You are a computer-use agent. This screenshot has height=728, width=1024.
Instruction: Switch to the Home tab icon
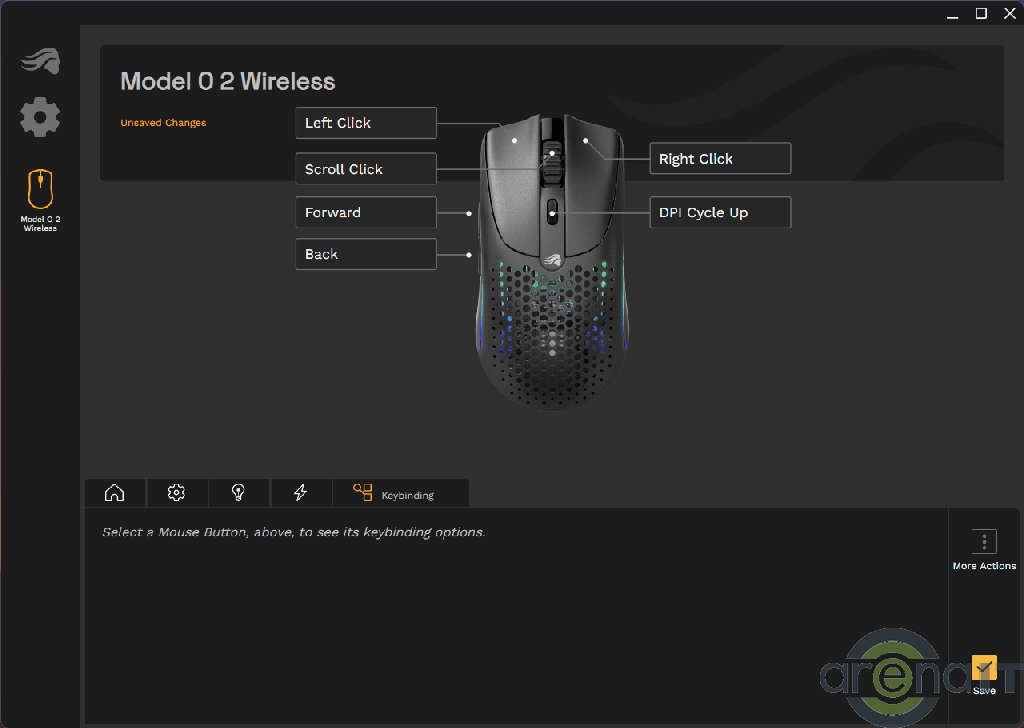115,493
